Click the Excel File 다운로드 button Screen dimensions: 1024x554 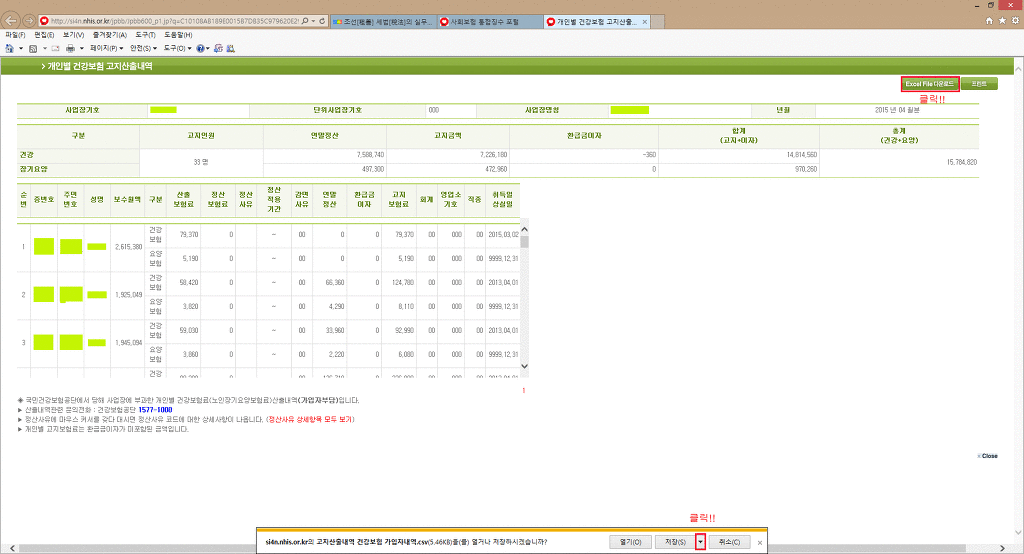(x=930, y=84)
